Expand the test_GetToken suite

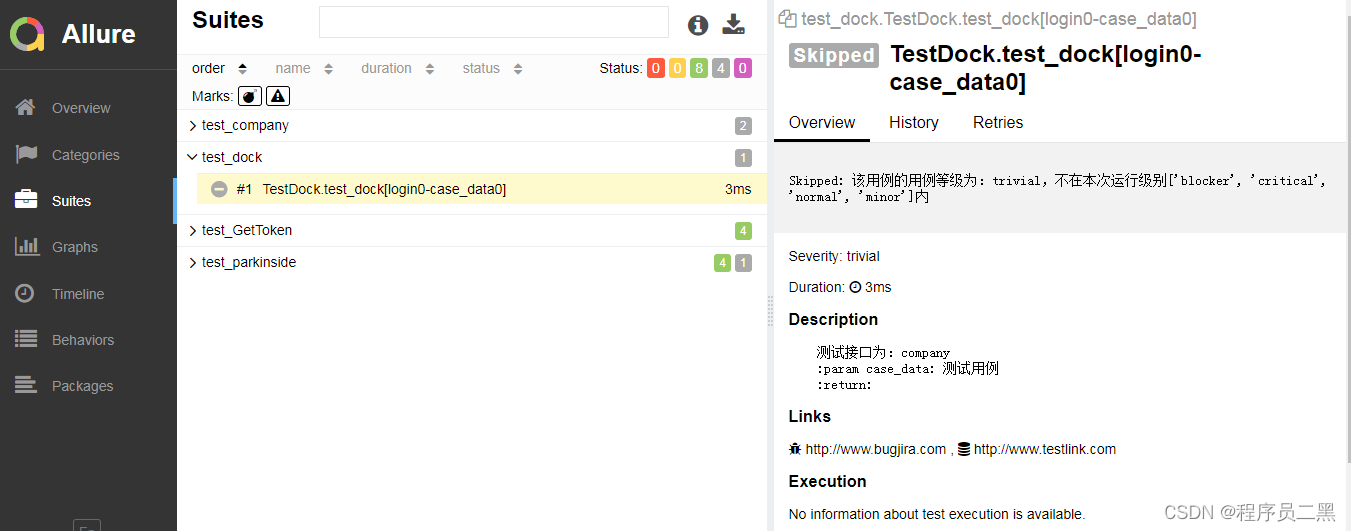click(x=193, y=230)
